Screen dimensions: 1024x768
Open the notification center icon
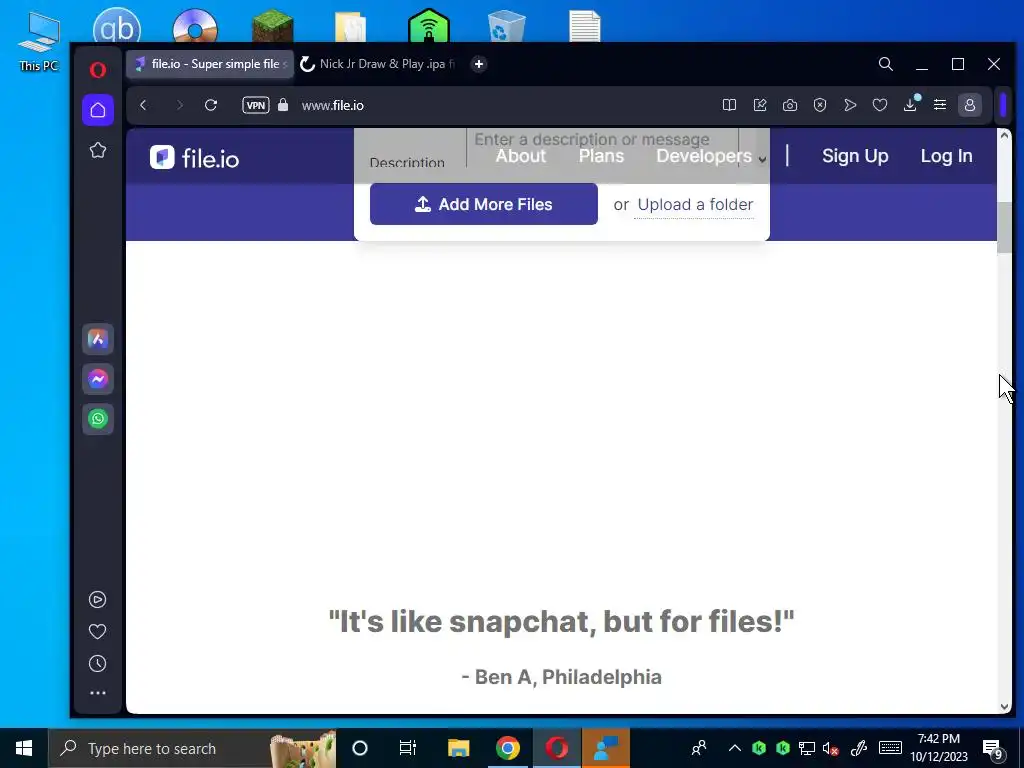[992, 749]
